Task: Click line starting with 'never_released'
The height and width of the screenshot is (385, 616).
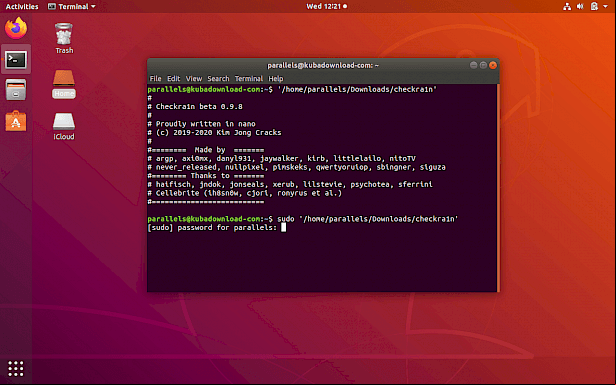Action: [297, 167]
